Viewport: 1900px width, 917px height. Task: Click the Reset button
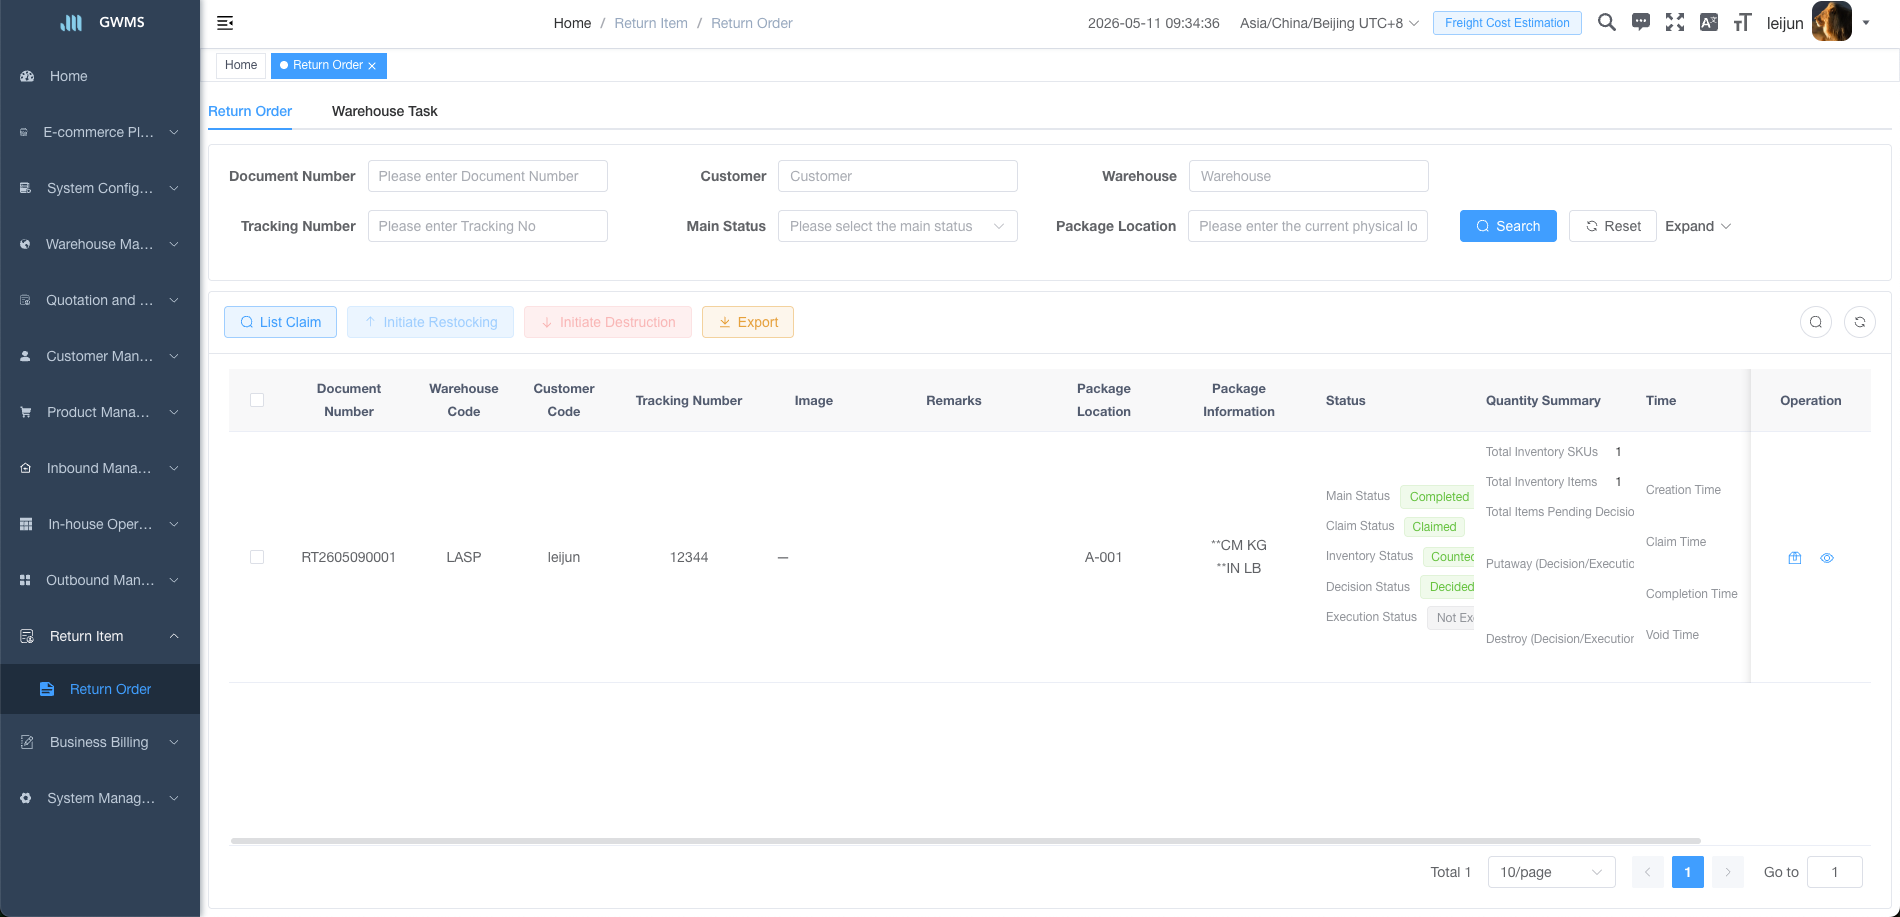point(1613,226)
